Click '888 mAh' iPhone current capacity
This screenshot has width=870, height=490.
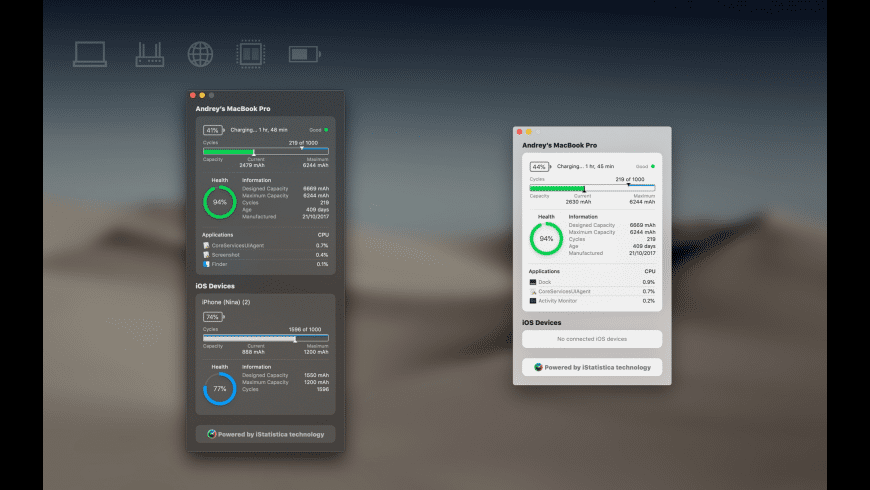click(253, 352)
